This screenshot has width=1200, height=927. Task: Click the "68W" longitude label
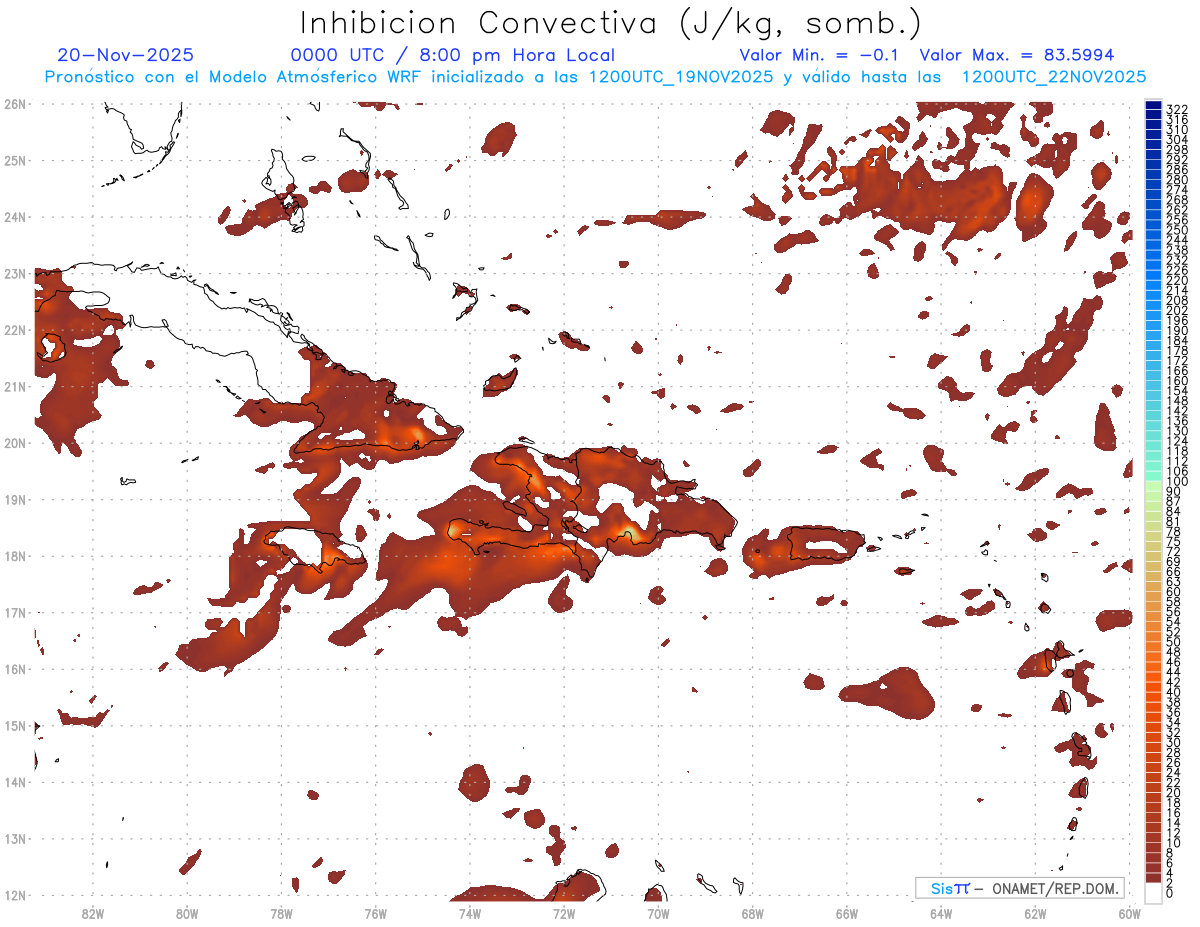click(x=752, y=913)
